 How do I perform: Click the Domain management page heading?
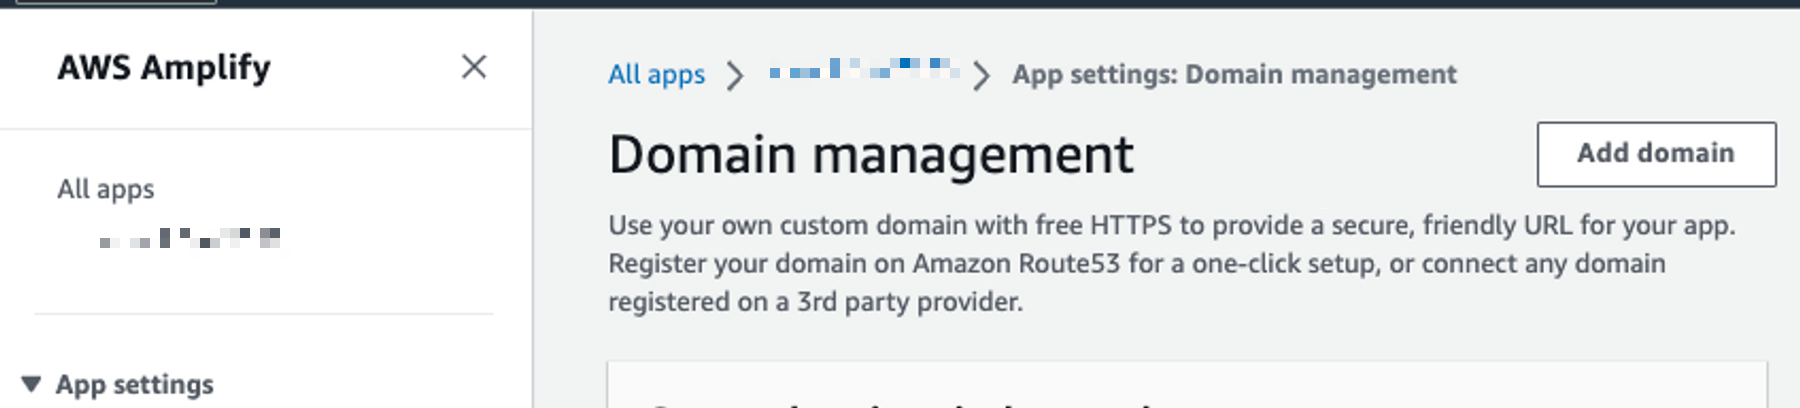click(871, 155)
